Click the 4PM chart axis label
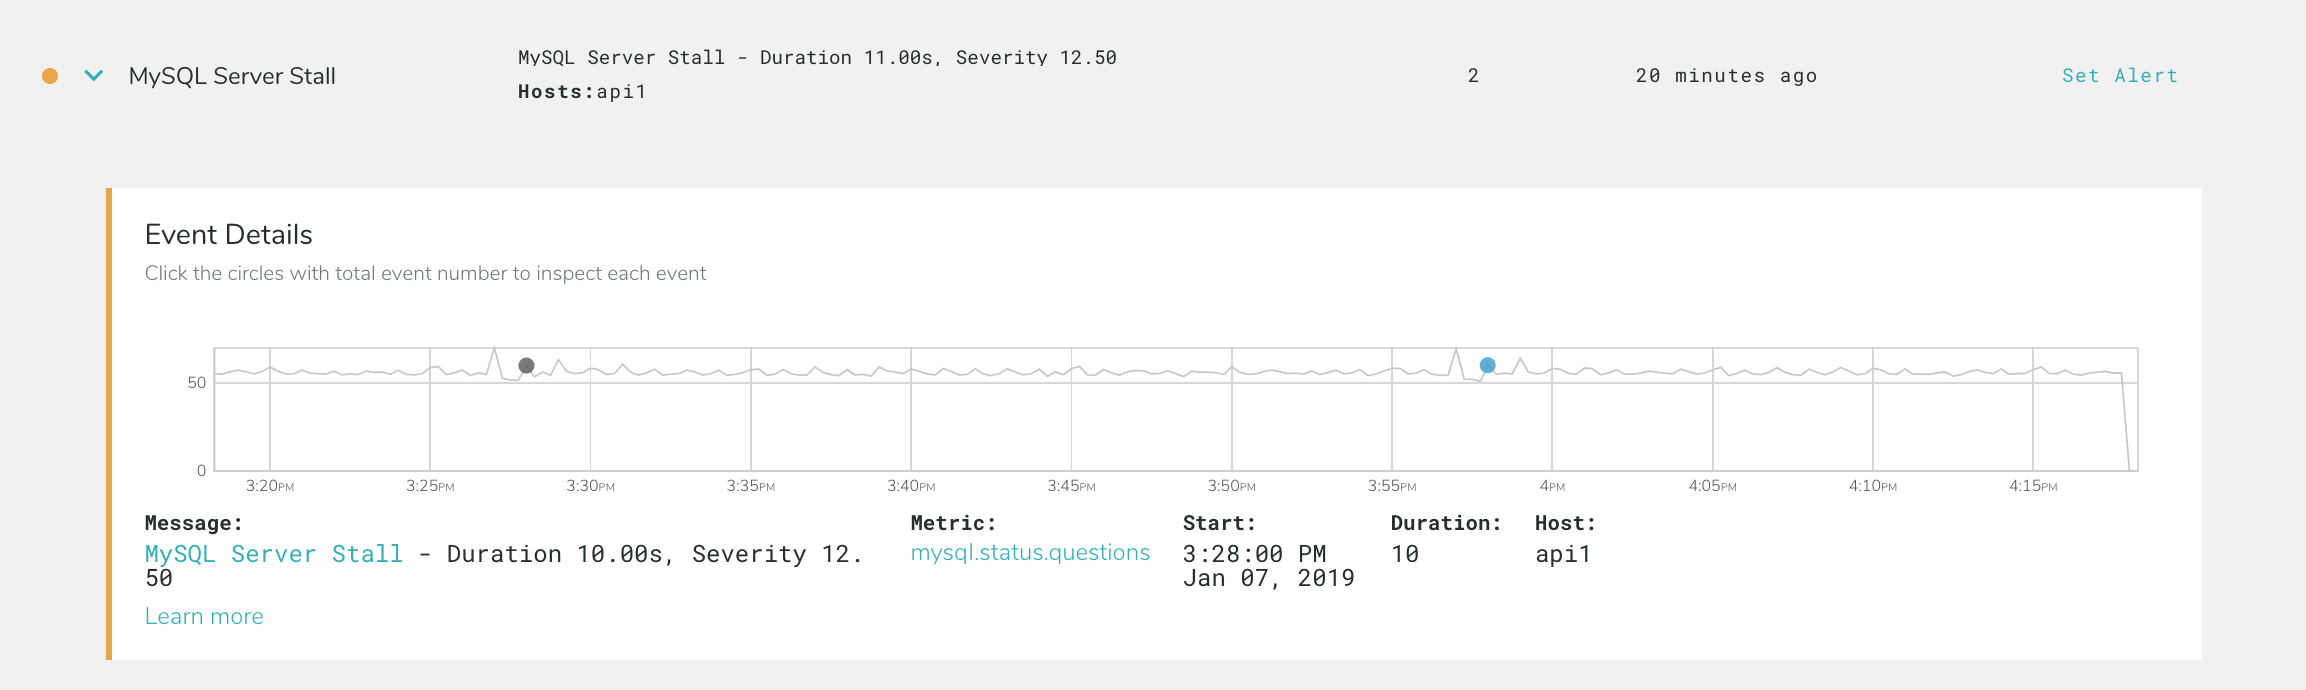Screen dimensions: 2306x690 tap(1552, 486)
